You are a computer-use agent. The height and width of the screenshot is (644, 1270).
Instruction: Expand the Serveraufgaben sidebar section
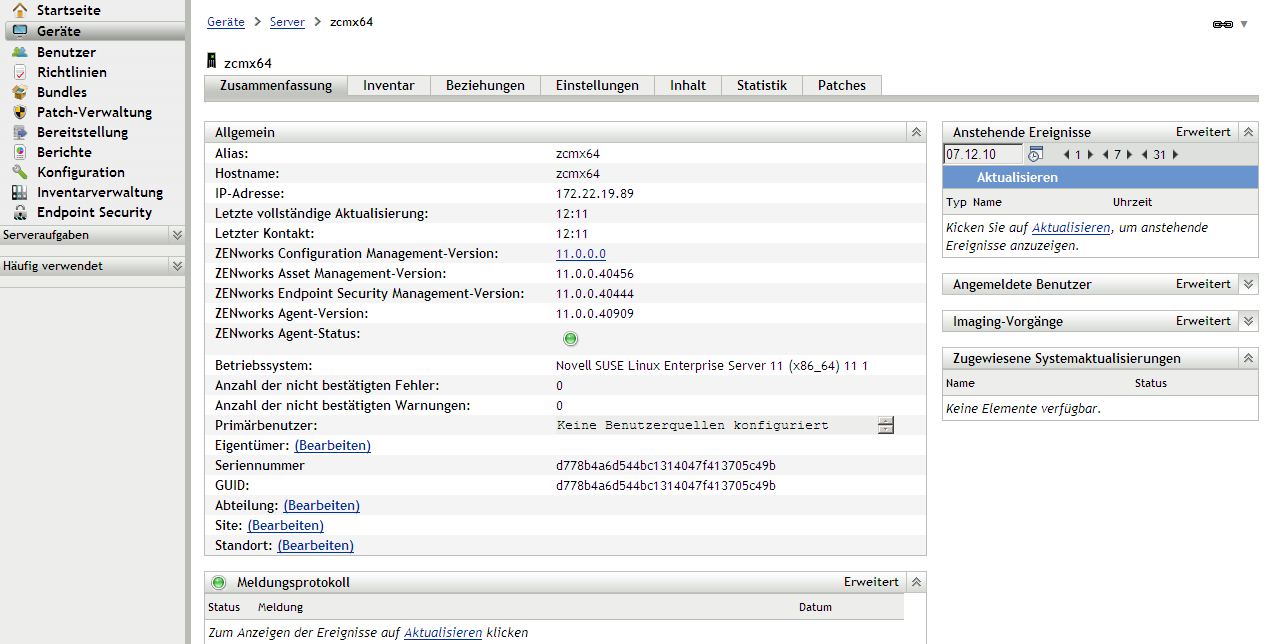pyautogui.click(x=177, y=235)
